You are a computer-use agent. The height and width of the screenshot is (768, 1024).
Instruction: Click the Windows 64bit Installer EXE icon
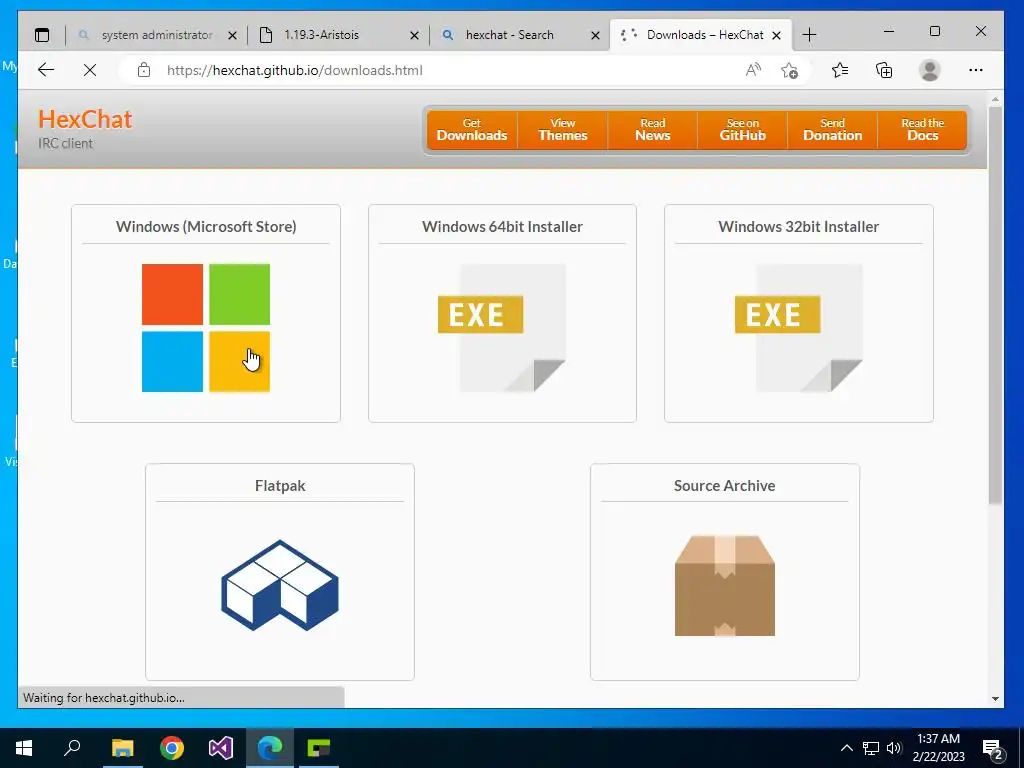click(502, 328)
